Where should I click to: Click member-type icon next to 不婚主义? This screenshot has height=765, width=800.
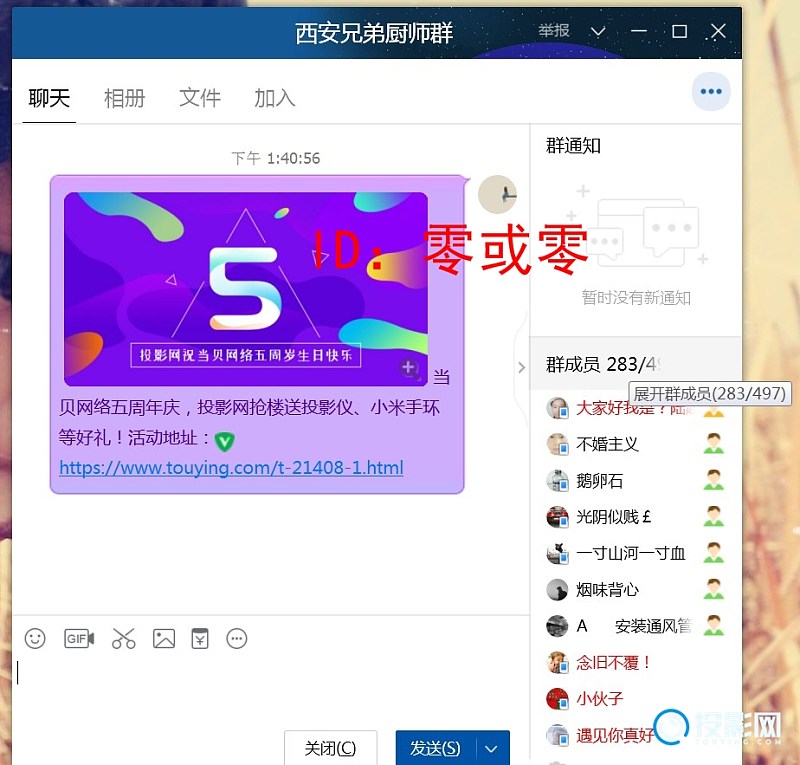tap(713, 443)
